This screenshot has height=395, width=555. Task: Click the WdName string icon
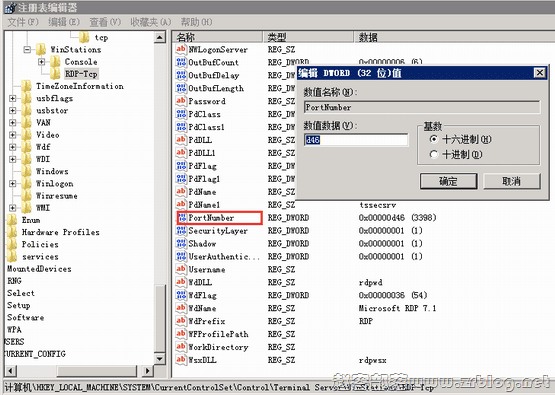(181, 308)
